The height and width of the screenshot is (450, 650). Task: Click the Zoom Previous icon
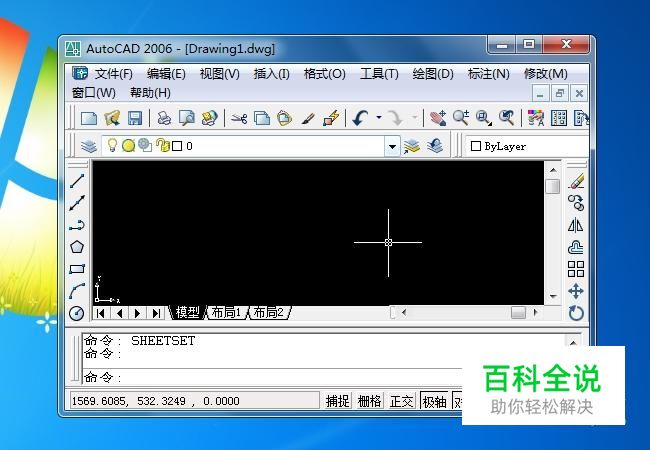507,119
